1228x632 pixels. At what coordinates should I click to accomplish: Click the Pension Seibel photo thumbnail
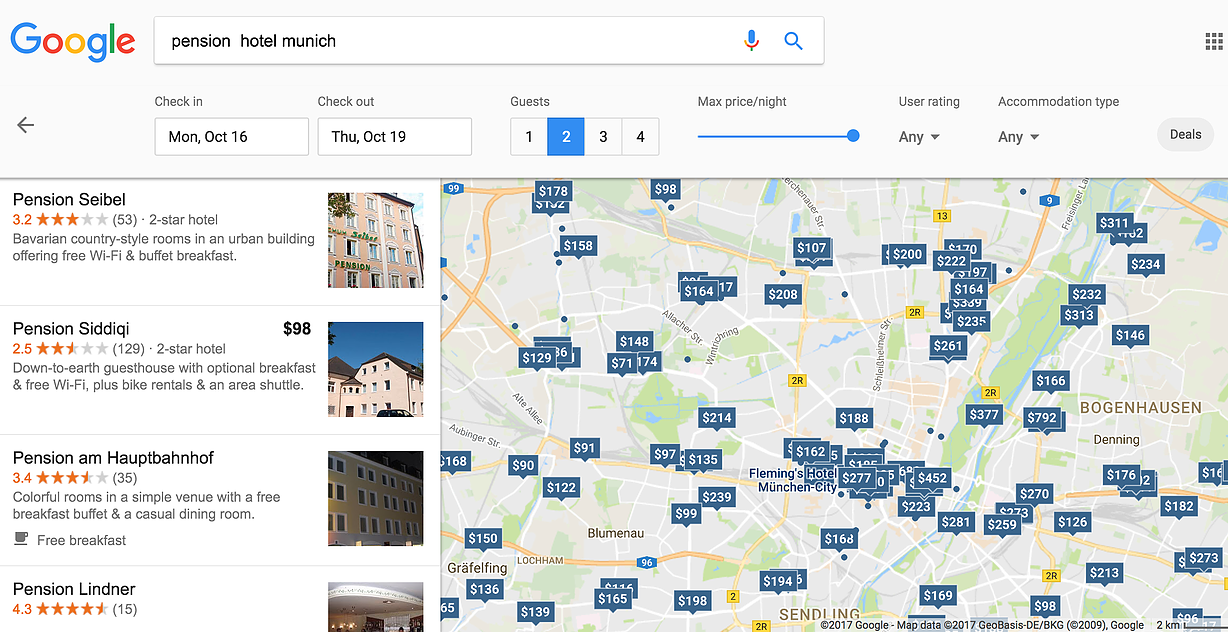tap(375, 240)
